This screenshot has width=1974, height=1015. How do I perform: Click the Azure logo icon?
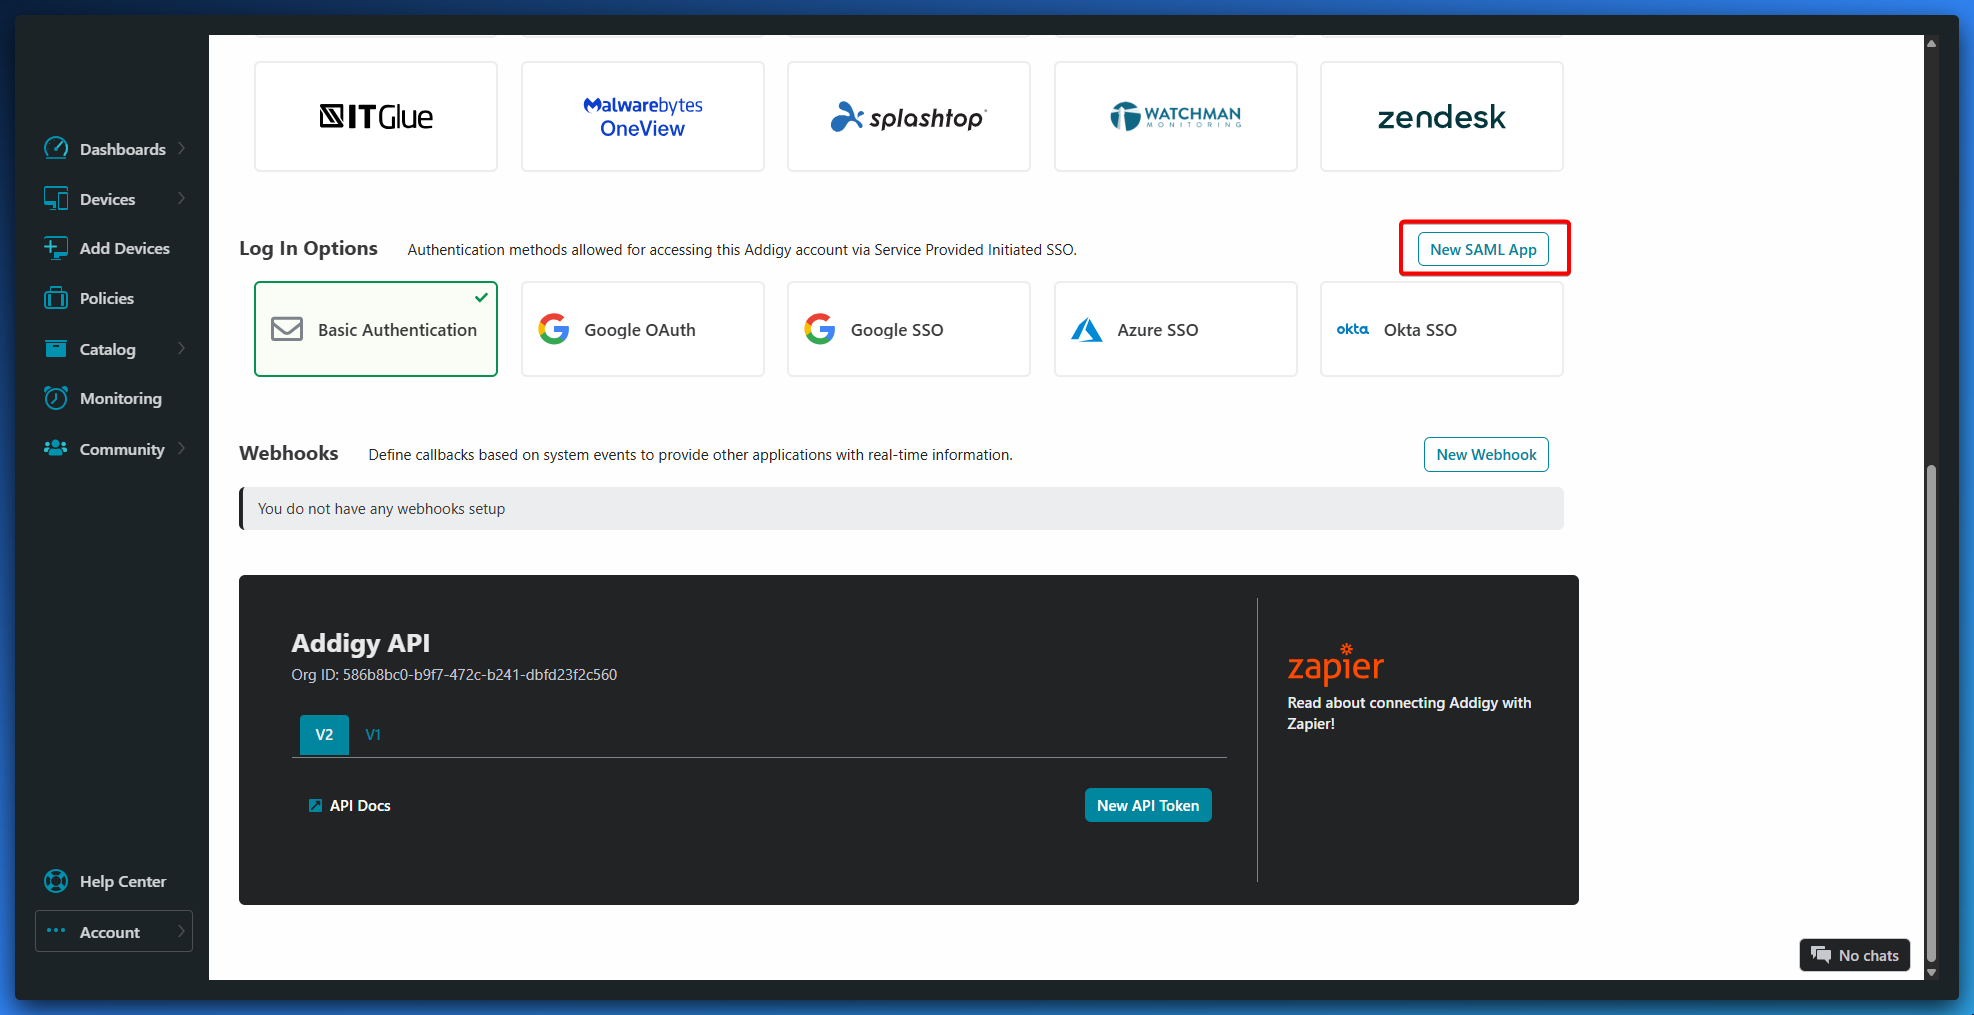(1087, 329)
